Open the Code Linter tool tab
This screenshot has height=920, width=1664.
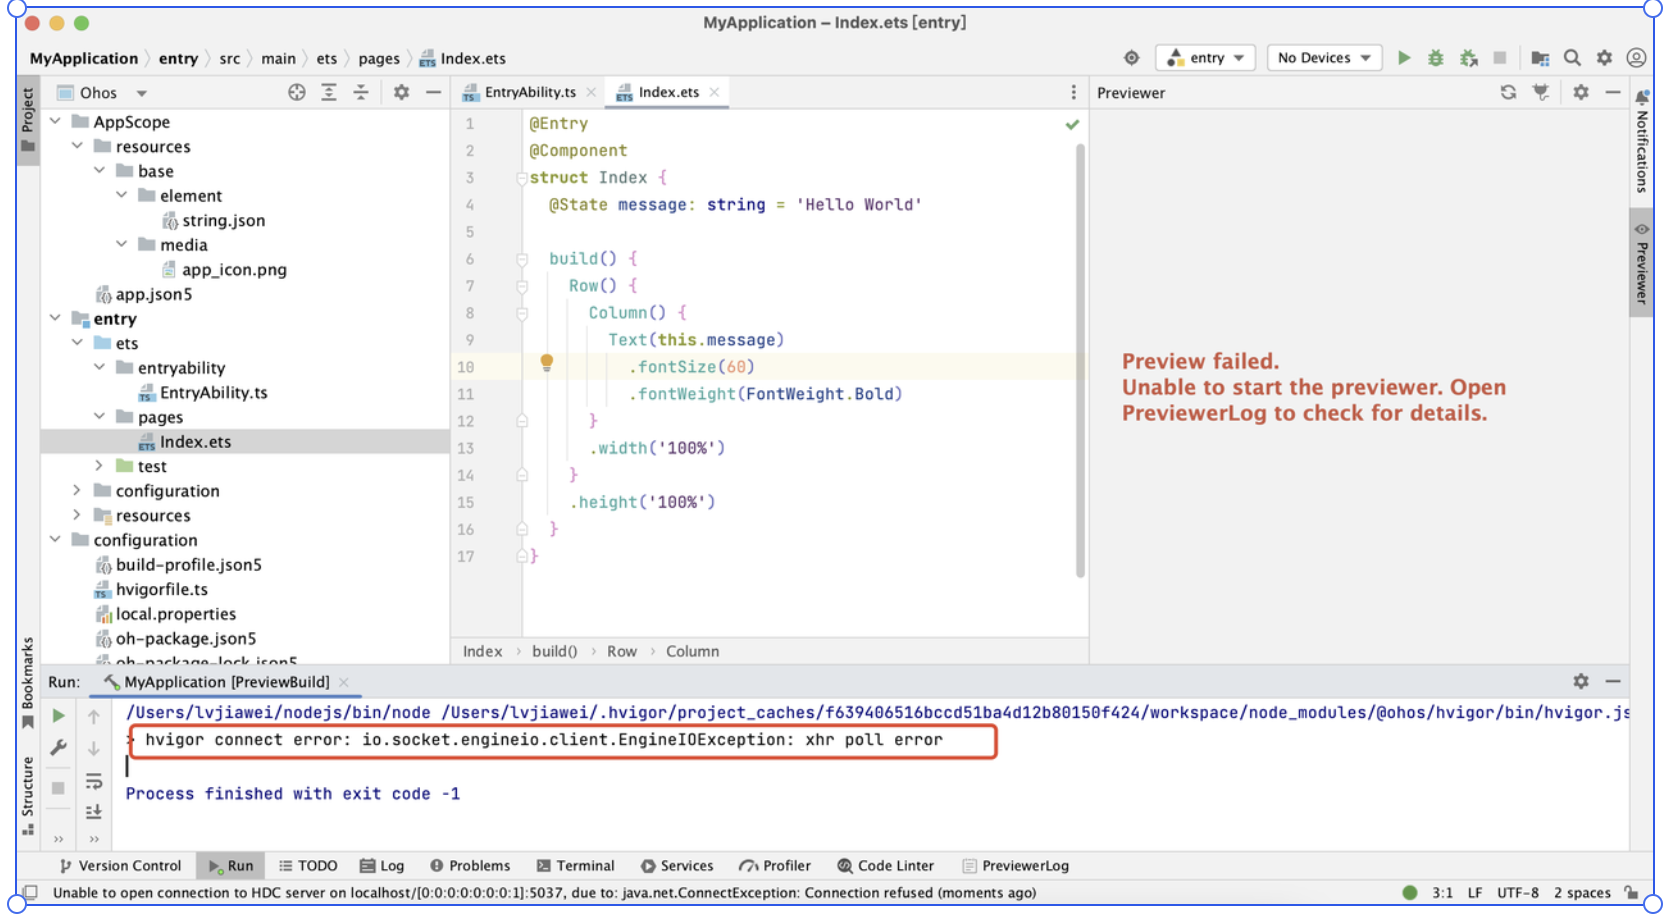tap(886, 866)
